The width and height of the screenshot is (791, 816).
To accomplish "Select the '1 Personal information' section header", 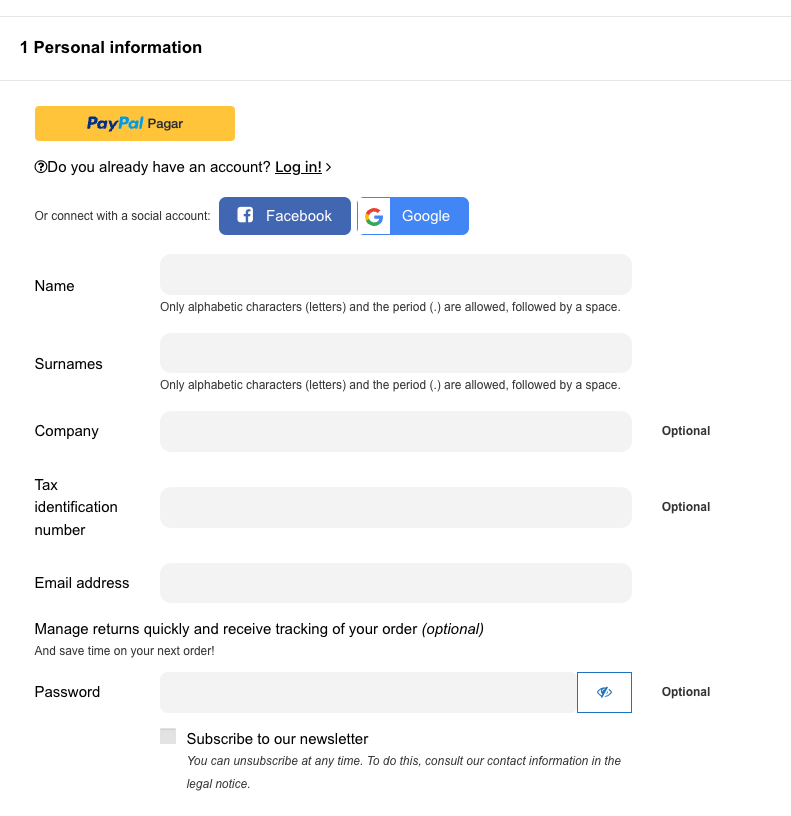I will point(111,47).
